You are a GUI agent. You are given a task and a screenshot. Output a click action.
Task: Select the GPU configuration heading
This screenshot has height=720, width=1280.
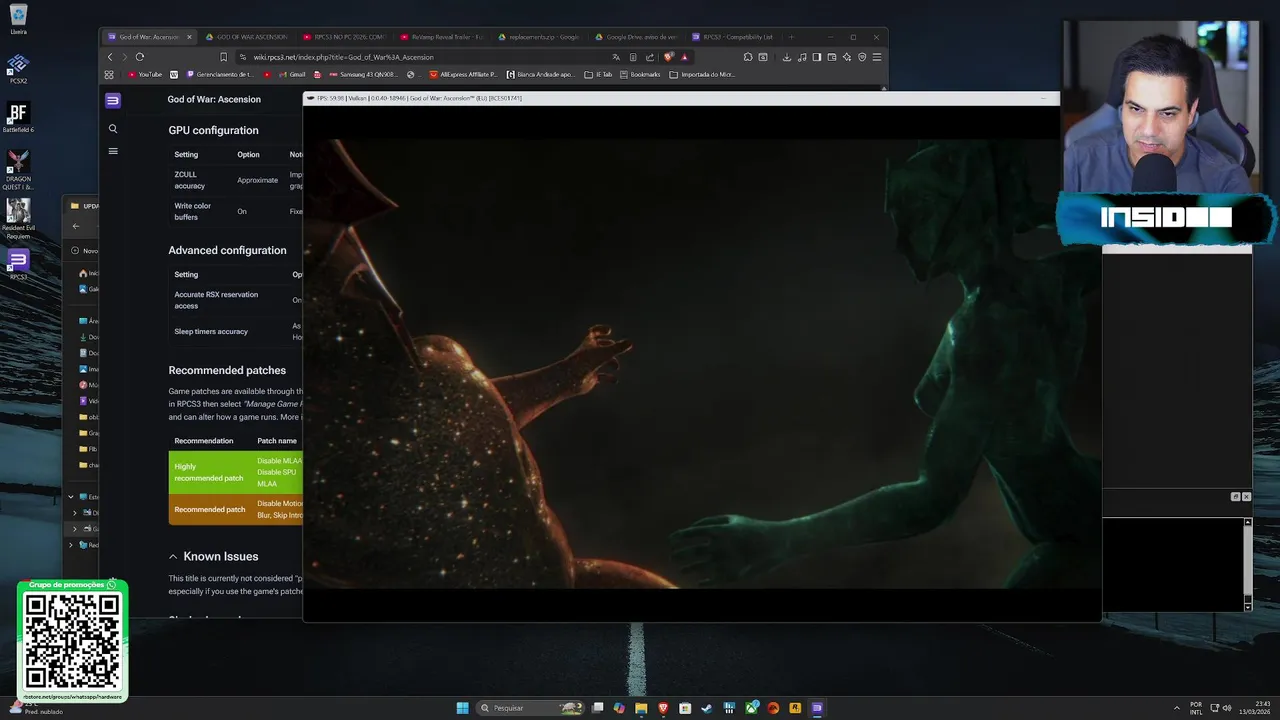click(213, 130)
